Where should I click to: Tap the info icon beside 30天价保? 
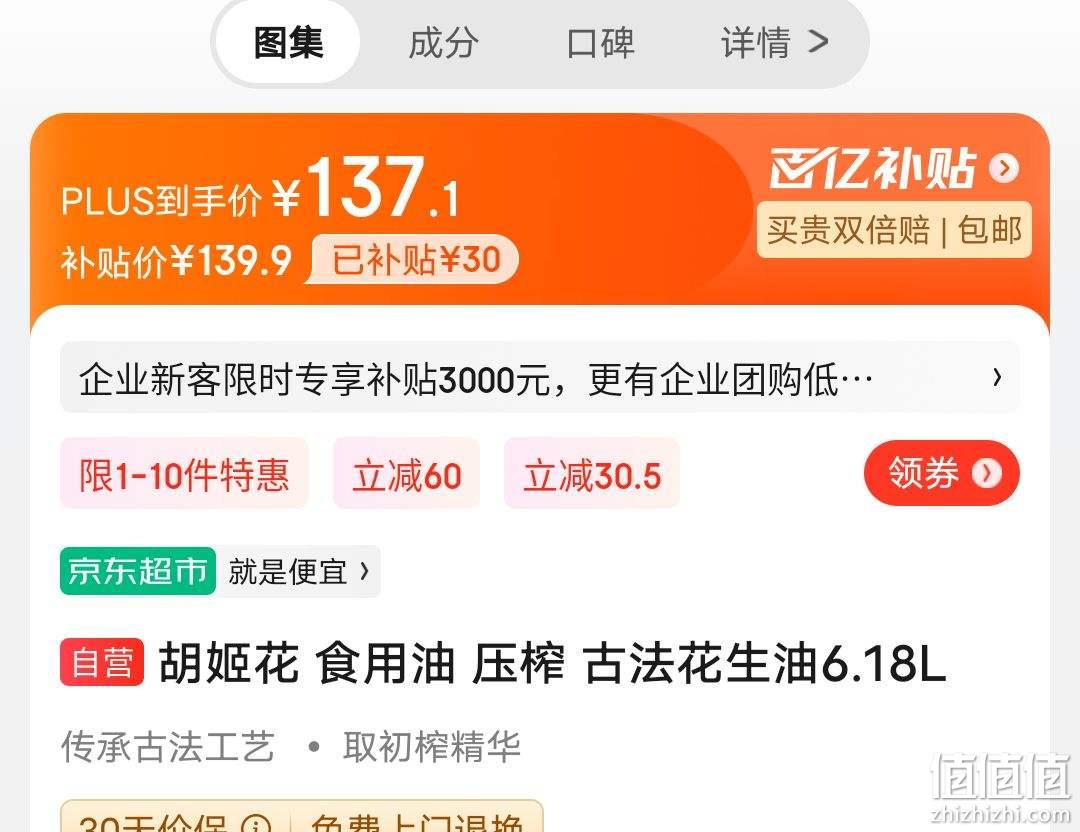pyautogui.click(x=256, y=824)
